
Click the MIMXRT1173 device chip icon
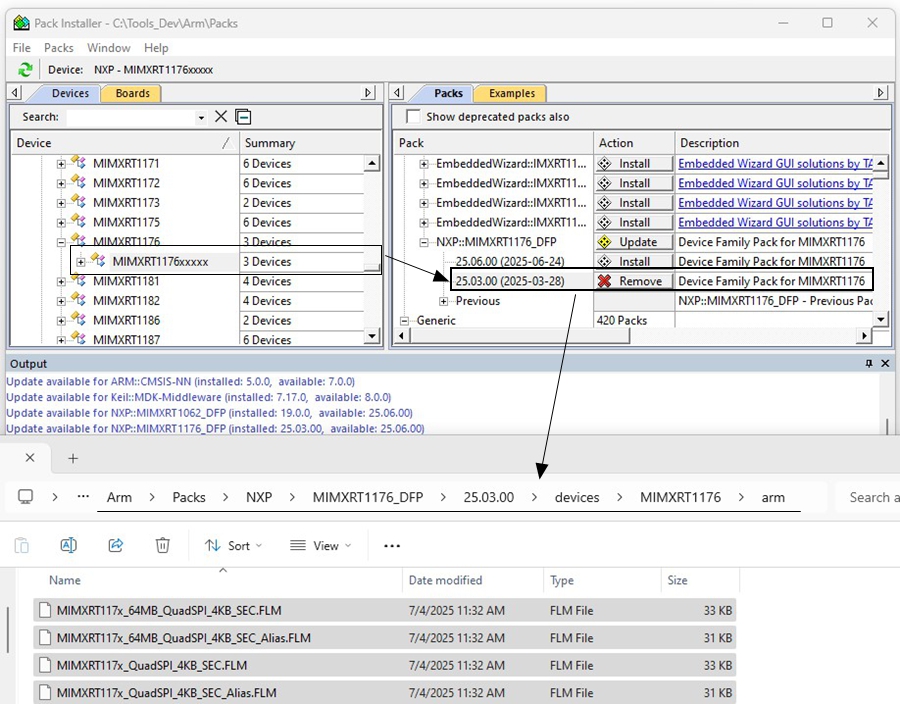[x=79, y=202]
